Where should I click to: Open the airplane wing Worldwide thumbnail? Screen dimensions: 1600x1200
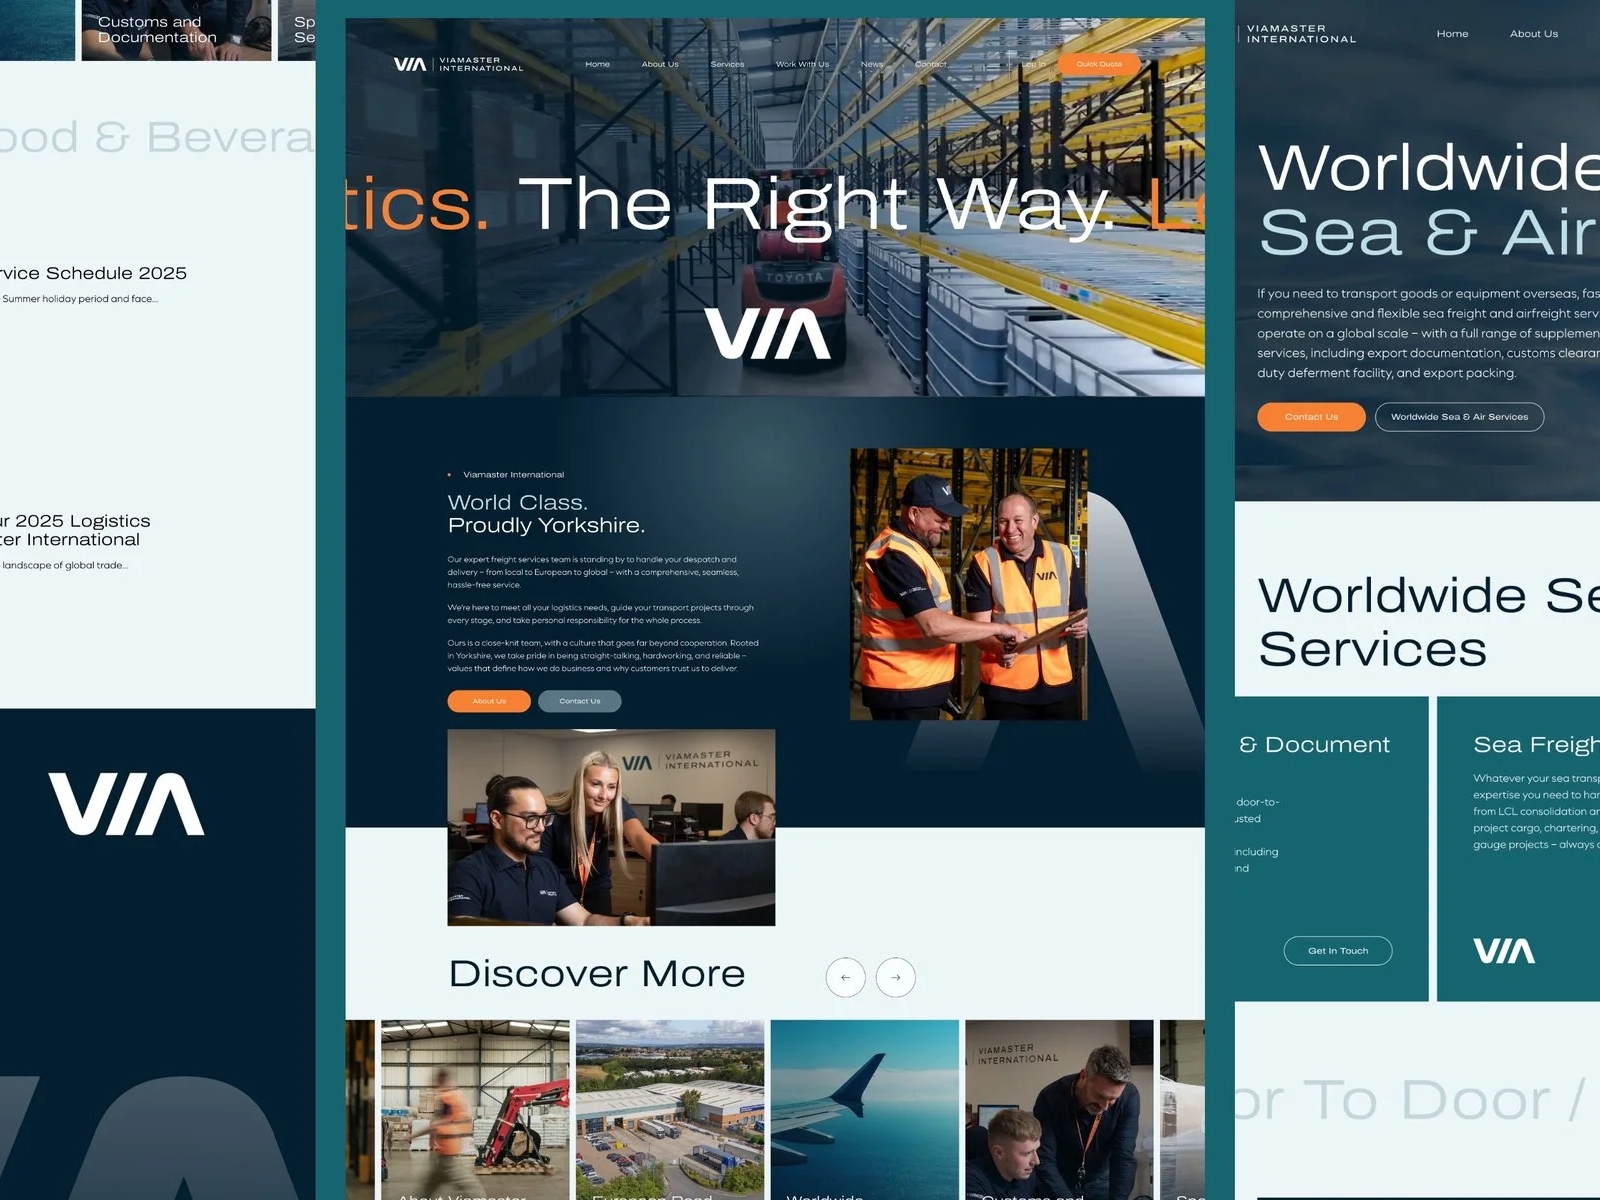click(x=864, y=1108)
